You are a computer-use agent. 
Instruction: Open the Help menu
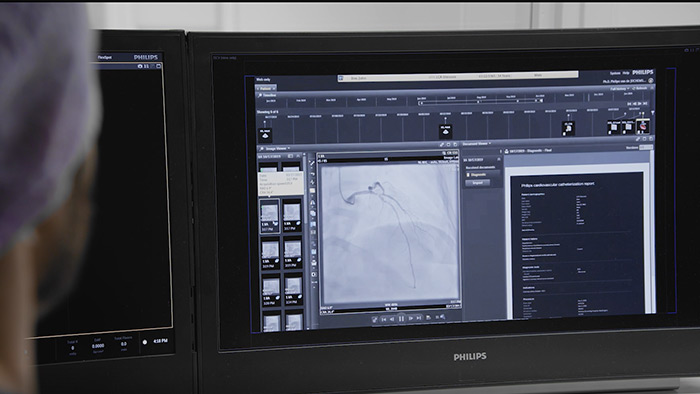(x=626, y=73)
